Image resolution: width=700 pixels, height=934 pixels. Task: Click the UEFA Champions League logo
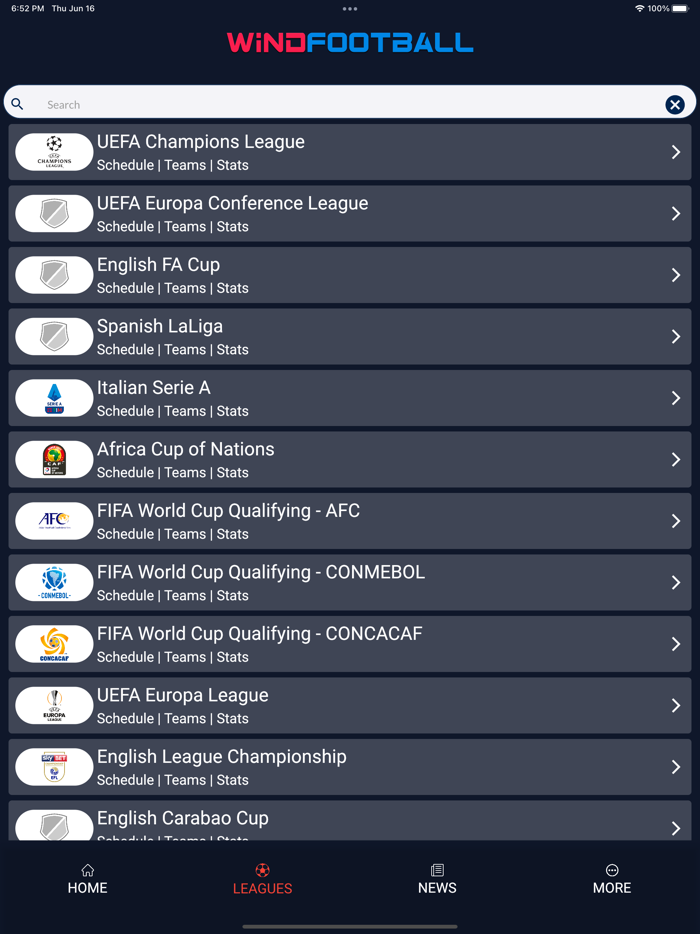point(54,152)
